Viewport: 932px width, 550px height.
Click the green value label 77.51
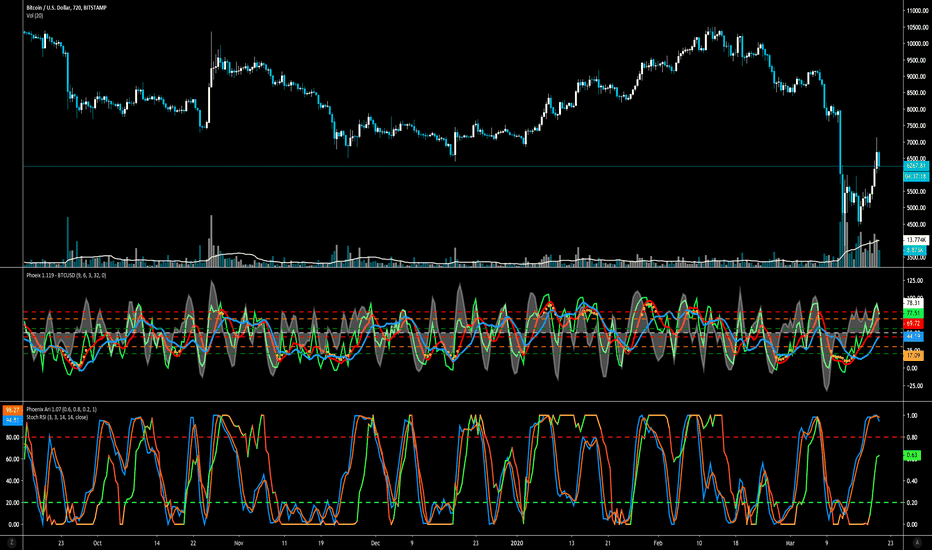914,313
